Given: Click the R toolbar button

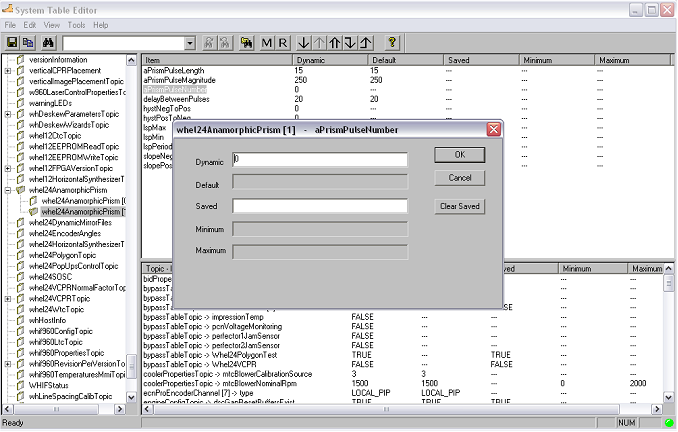Looking at the screenshot, I should [282, 43].
